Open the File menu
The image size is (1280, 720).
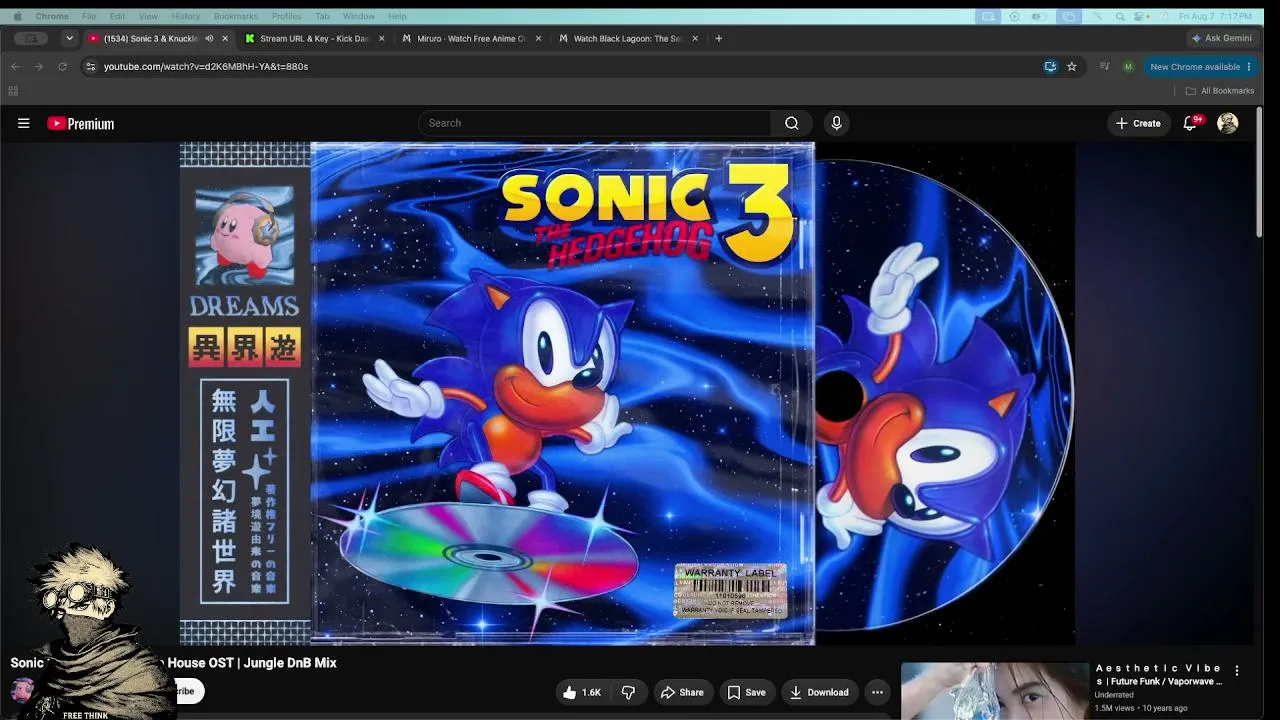click(89, 16)
